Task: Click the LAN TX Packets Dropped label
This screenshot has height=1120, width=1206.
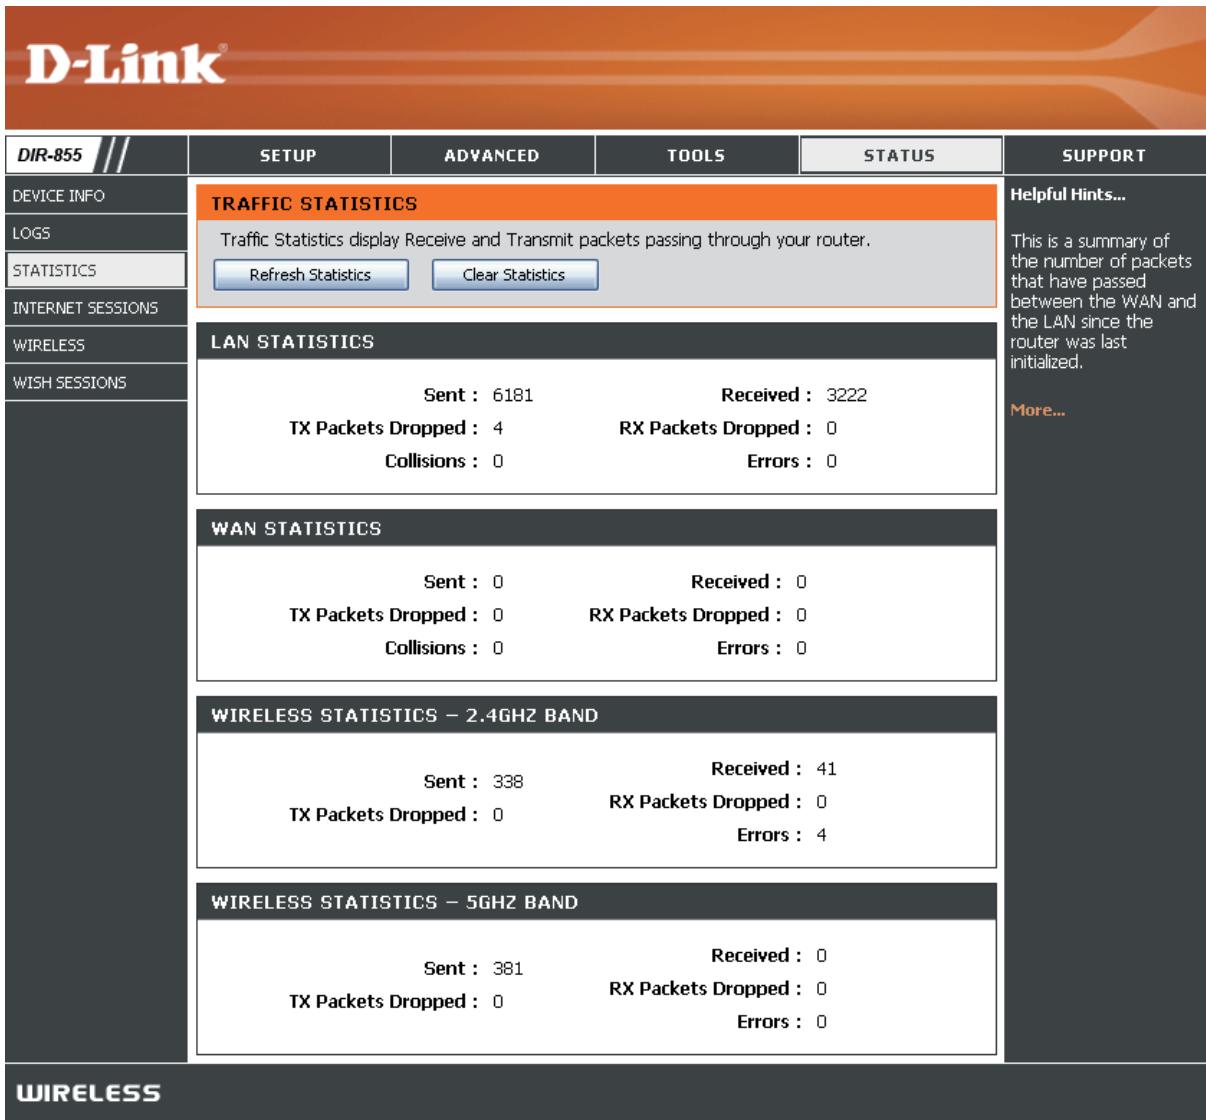Action: (383, 428)
